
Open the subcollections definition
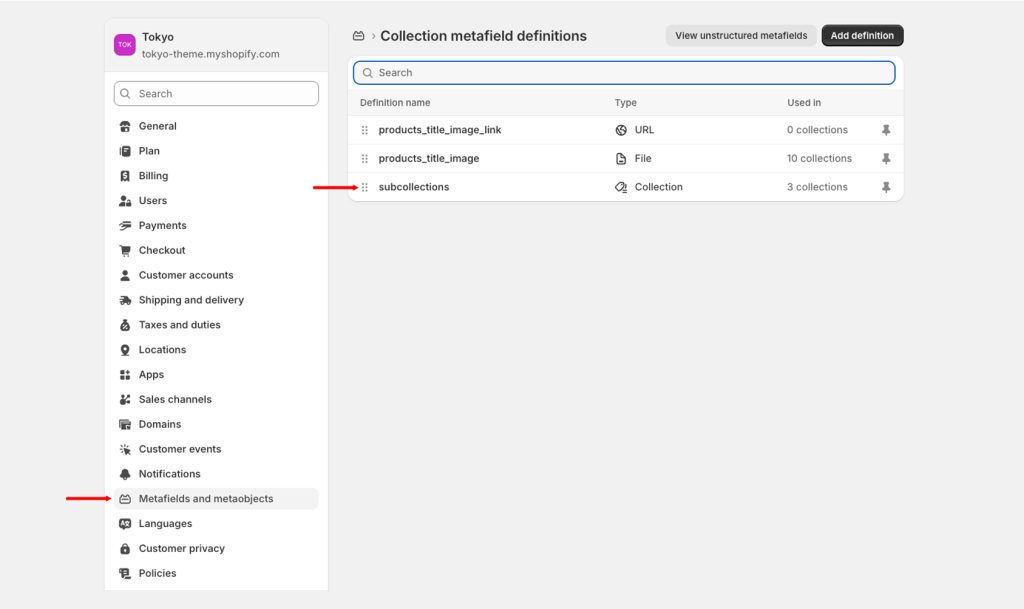(x=413, y=187)
